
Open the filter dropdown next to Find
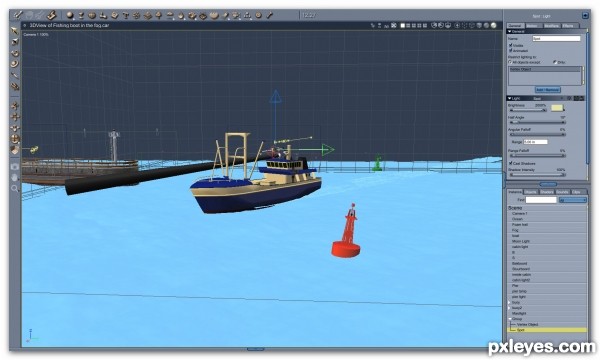[573, 200]
